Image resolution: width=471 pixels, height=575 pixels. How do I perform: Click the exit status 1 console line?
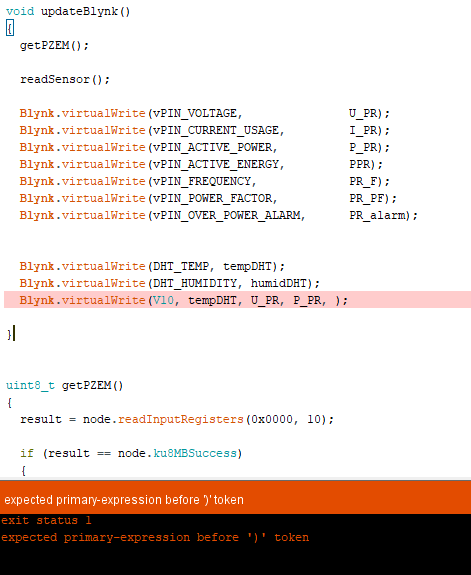point(46,520)
